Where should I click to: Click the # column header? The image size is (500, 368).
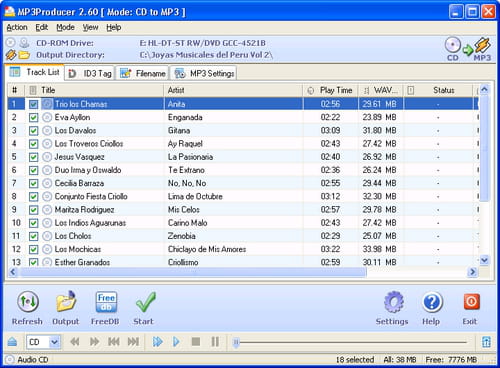tap(16, 90)
